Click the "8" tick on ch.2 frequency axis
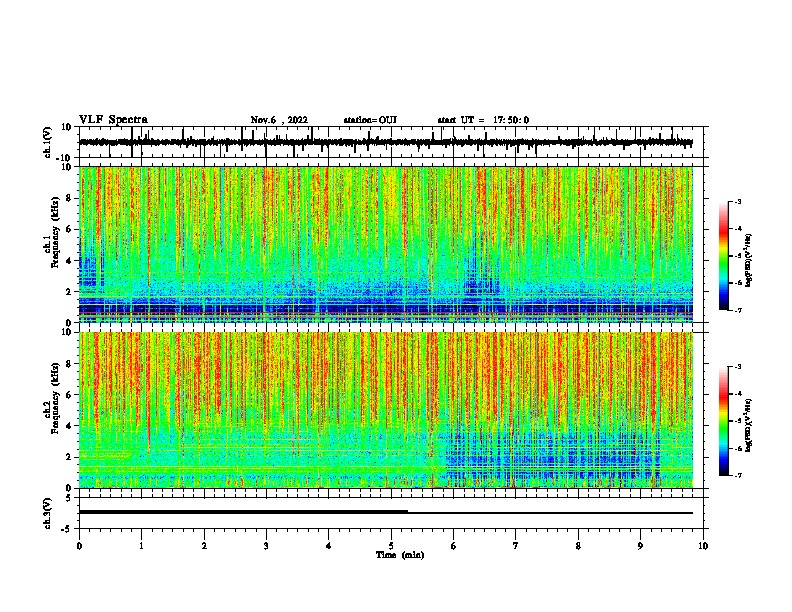Viewport: 792px width, 612px height. pyautogui.click(x=70, y=364)
